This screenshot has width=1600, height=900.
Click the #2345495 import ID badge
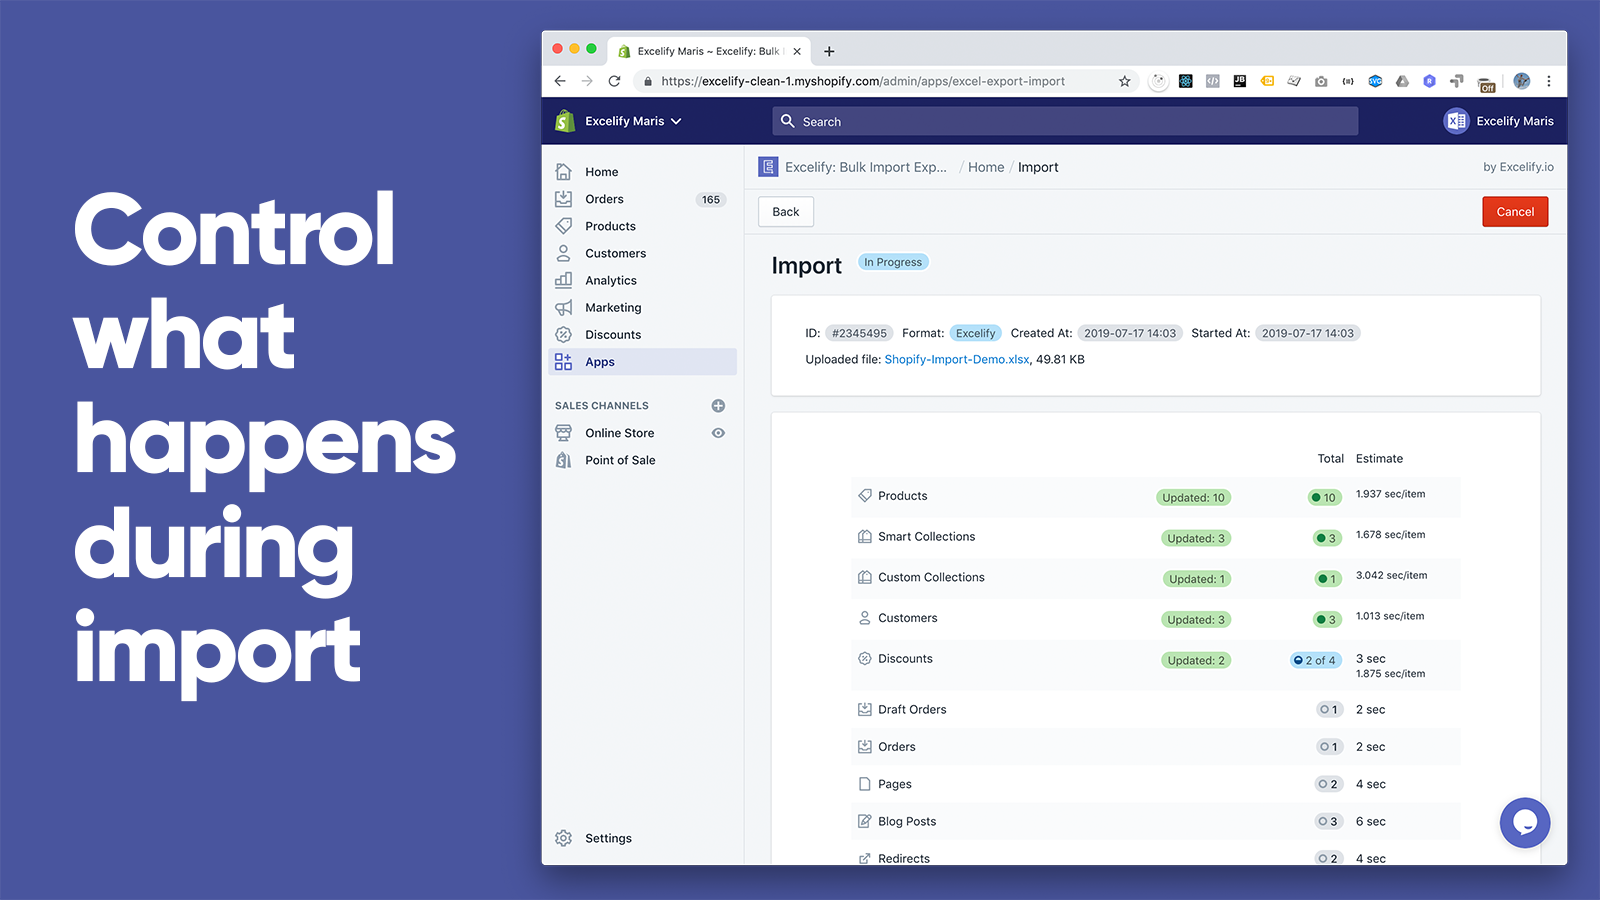point(859,333)
